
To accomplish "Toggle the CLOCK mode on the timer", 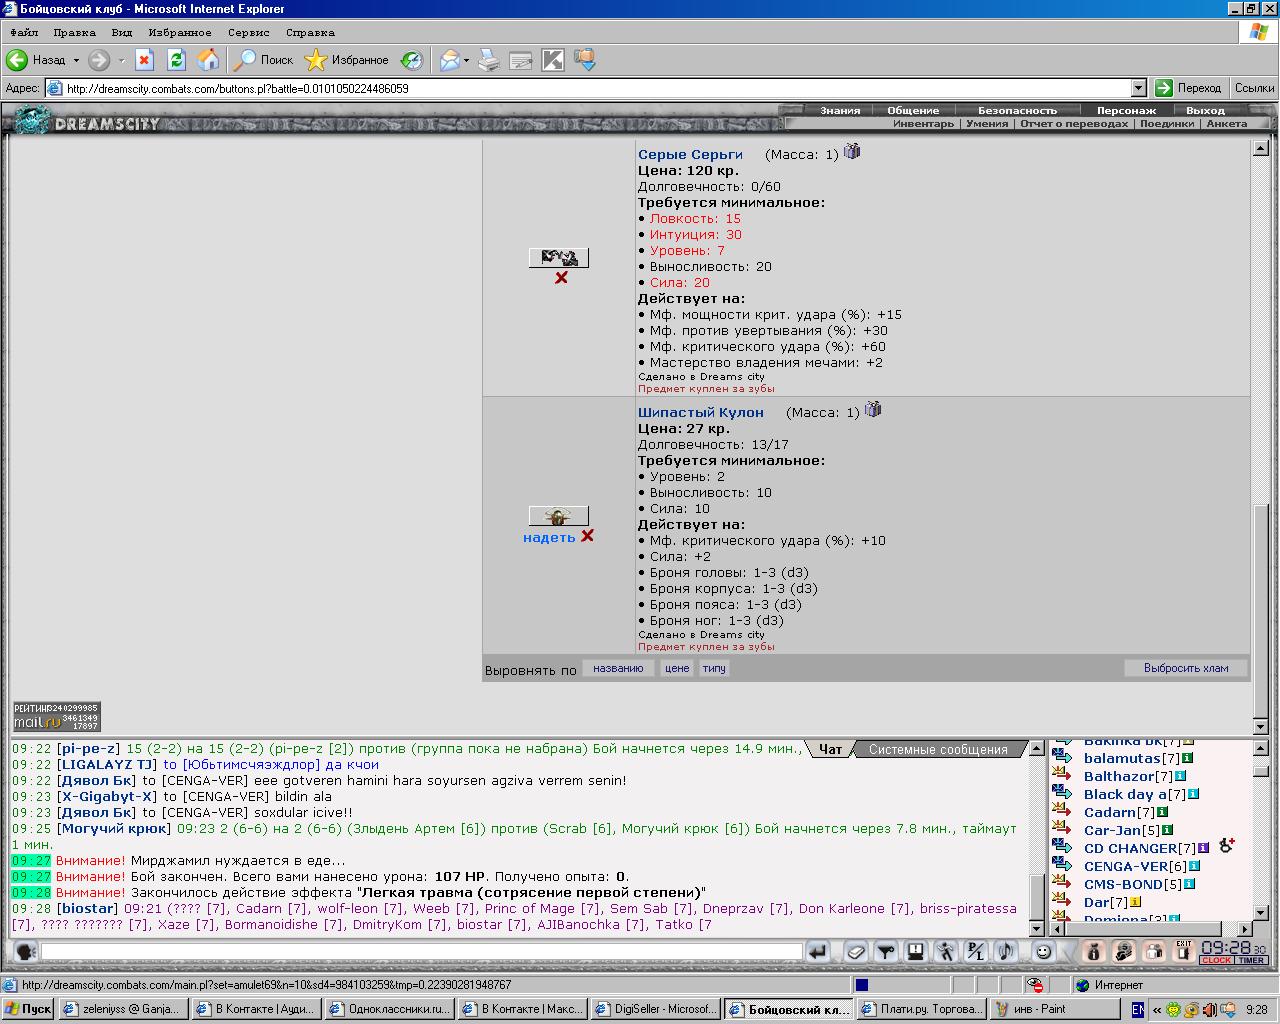I will coord(1216,960).
